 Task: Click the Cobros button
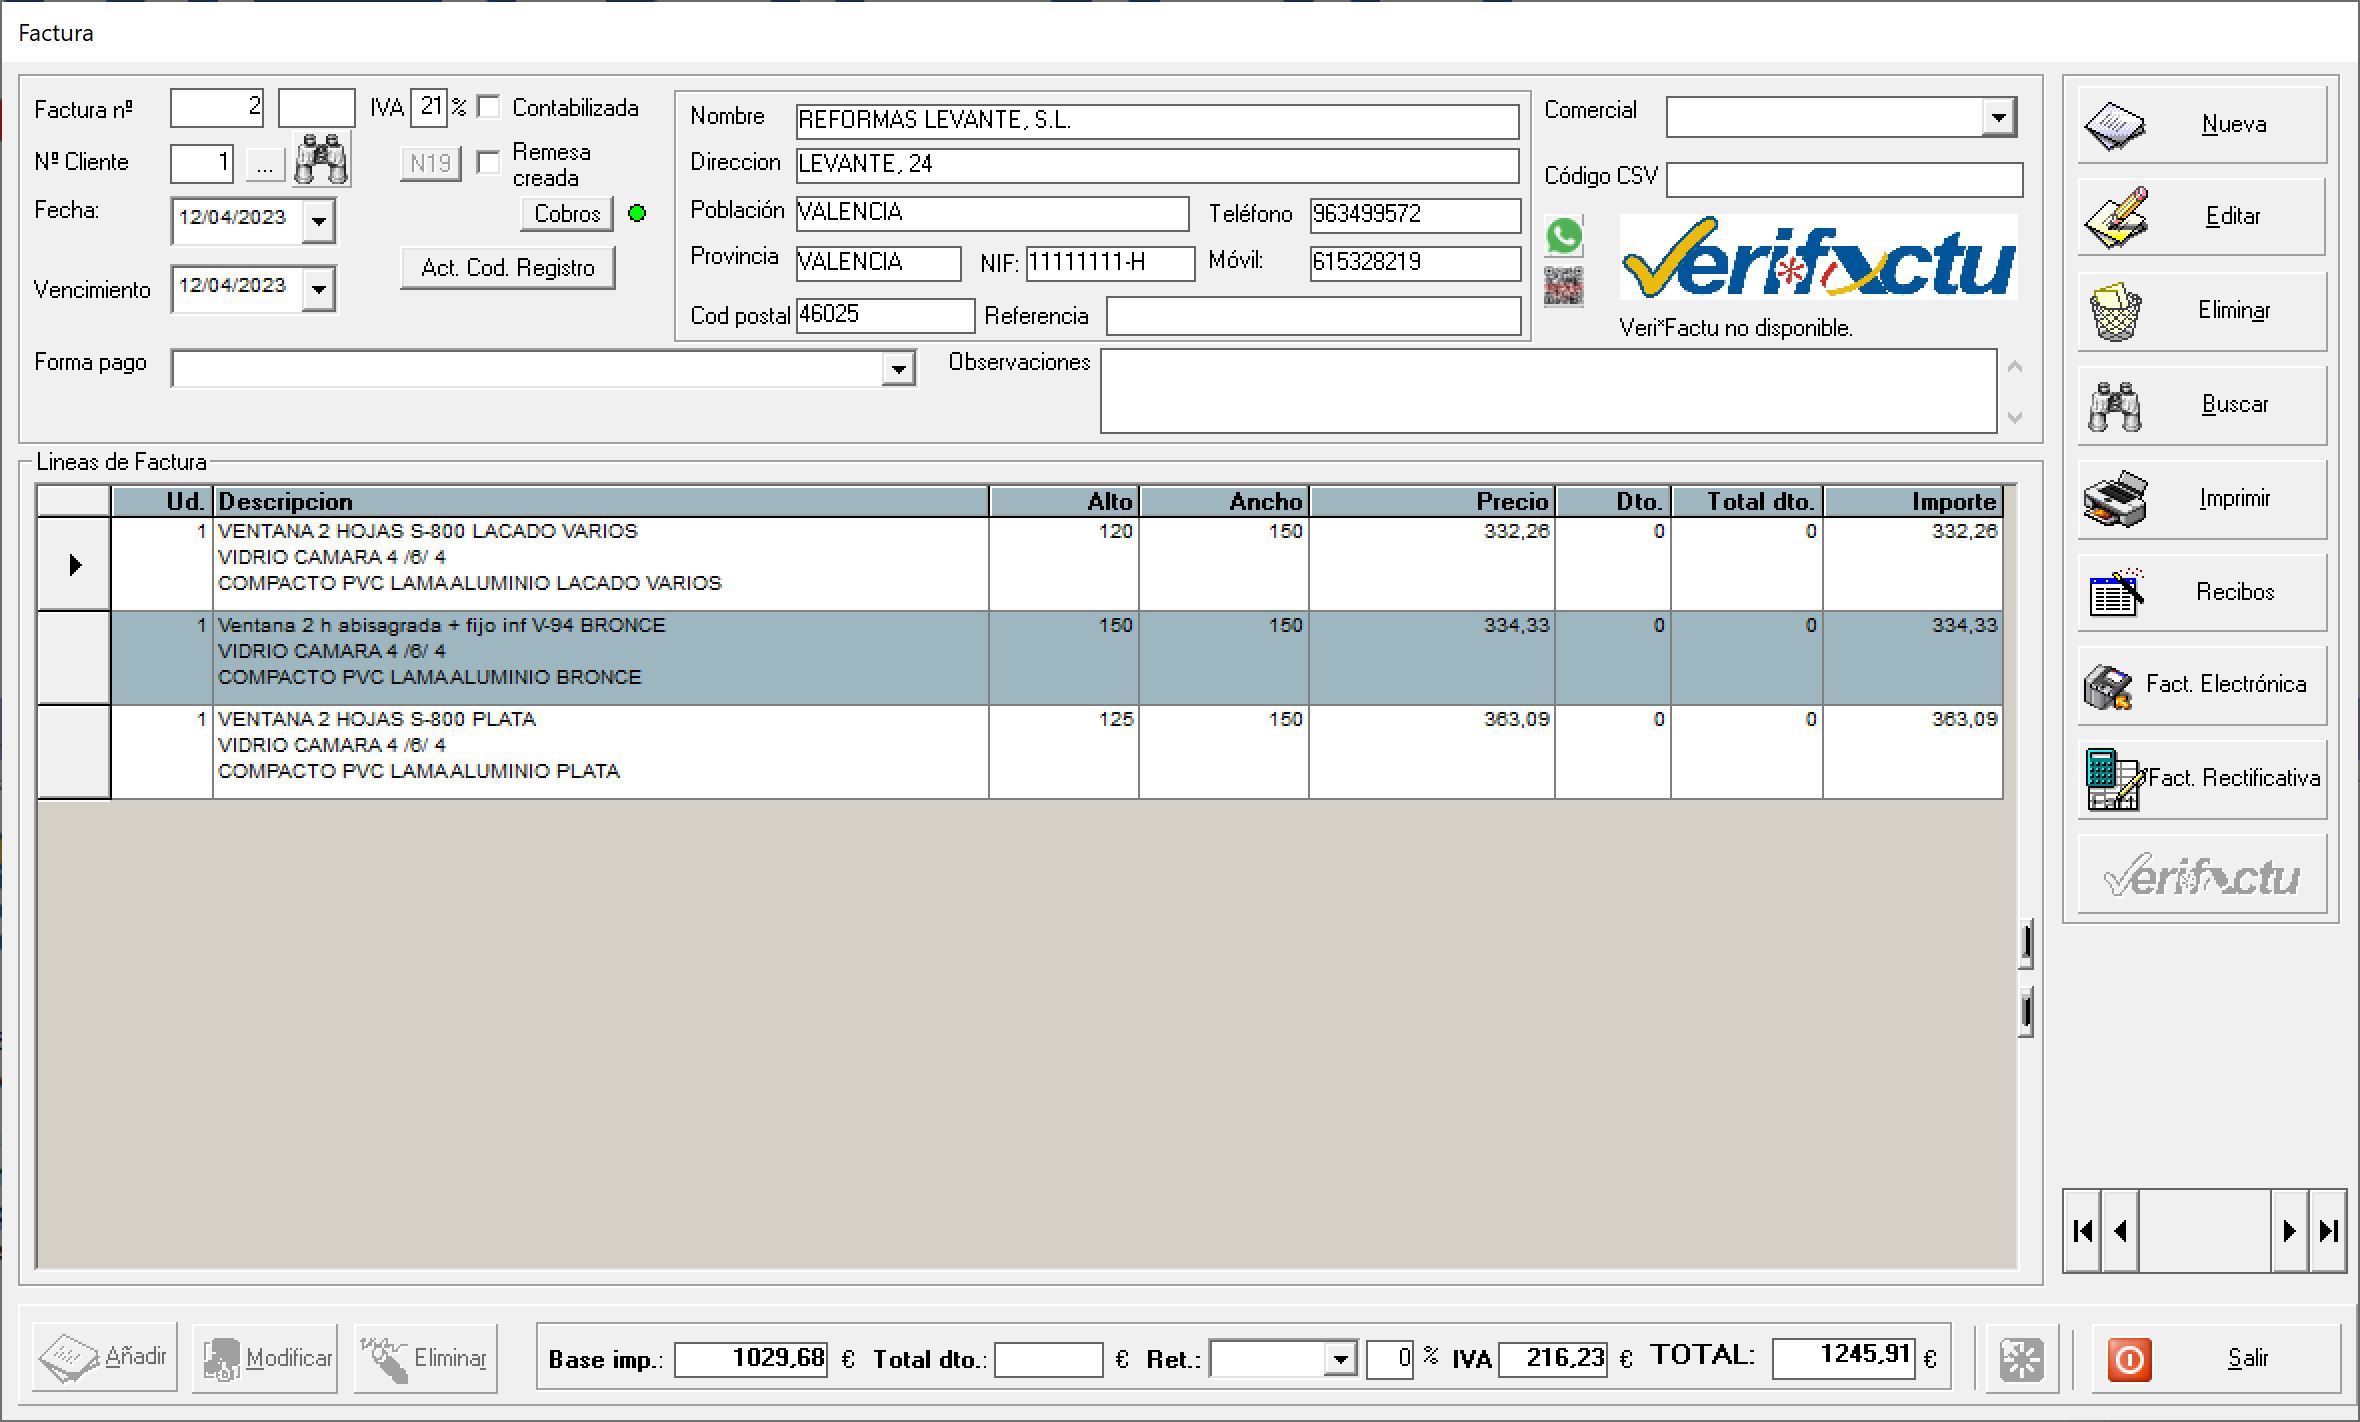click(x=567, y=214)
